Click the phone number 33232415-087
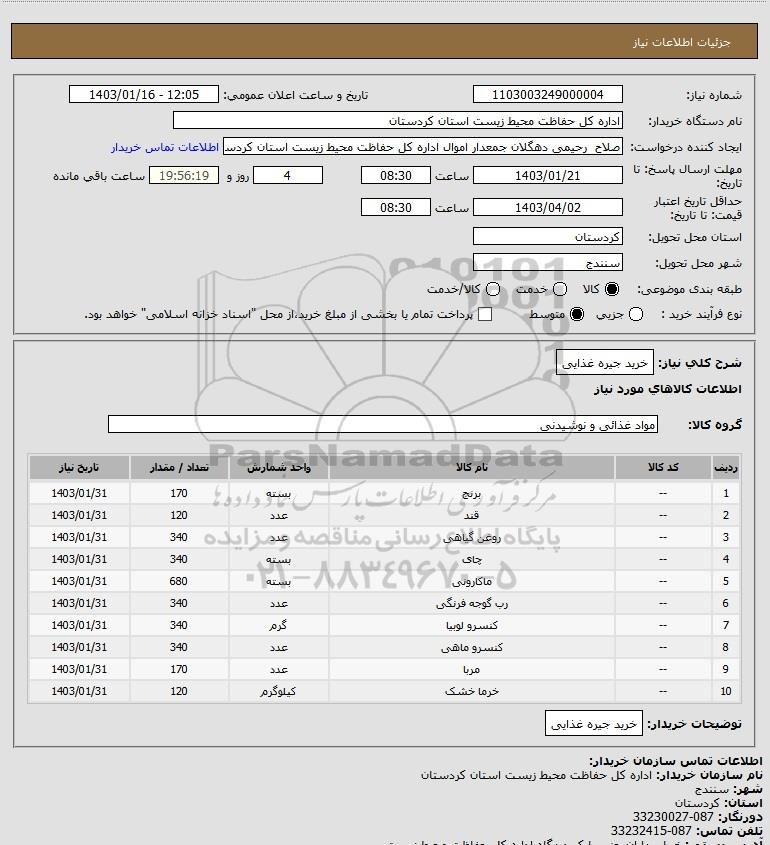The height and width of the screenshot is (845, 770). (x=651, y=831)
